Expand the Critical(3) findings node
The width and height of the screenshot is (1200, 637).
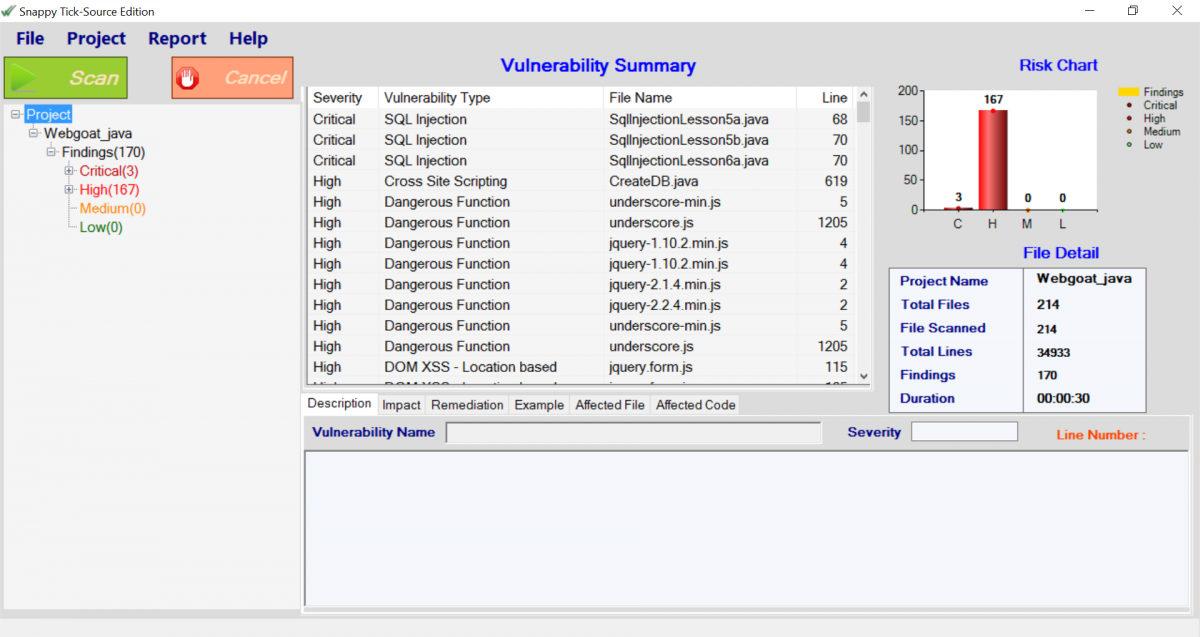coord(69,171)
